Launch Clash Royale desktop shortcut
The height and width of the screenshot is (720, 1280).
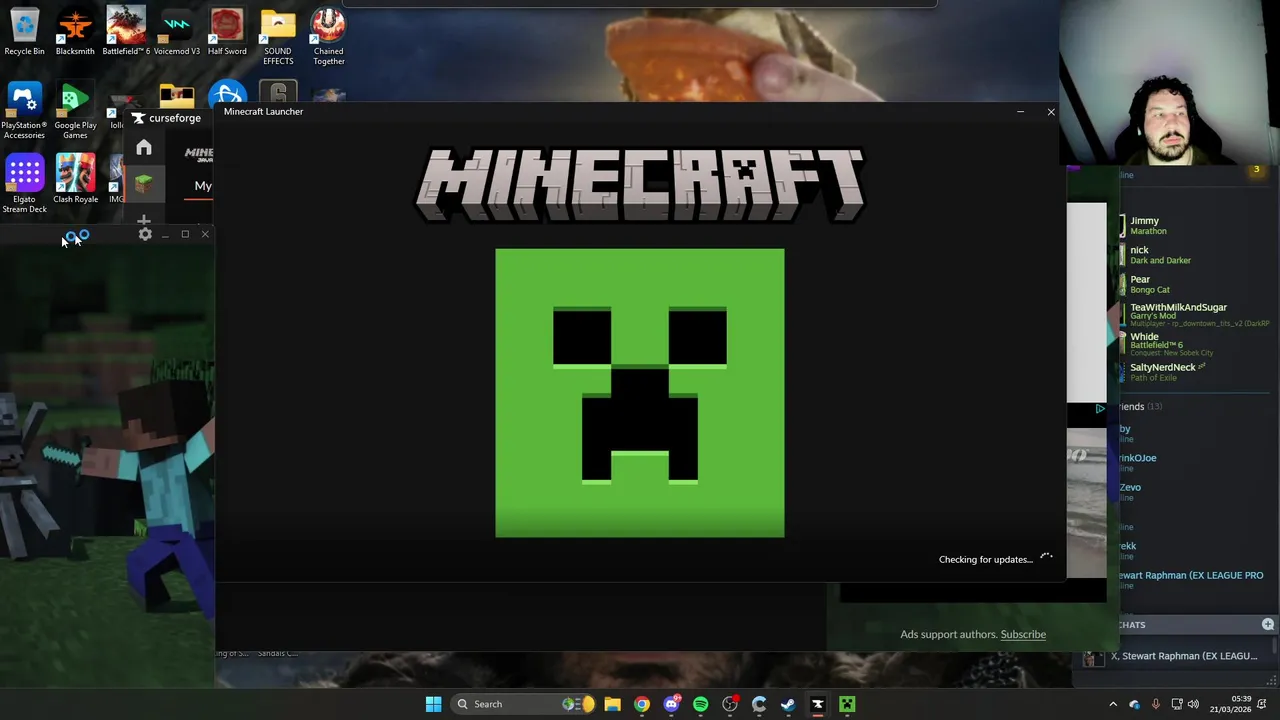point(75,180)
